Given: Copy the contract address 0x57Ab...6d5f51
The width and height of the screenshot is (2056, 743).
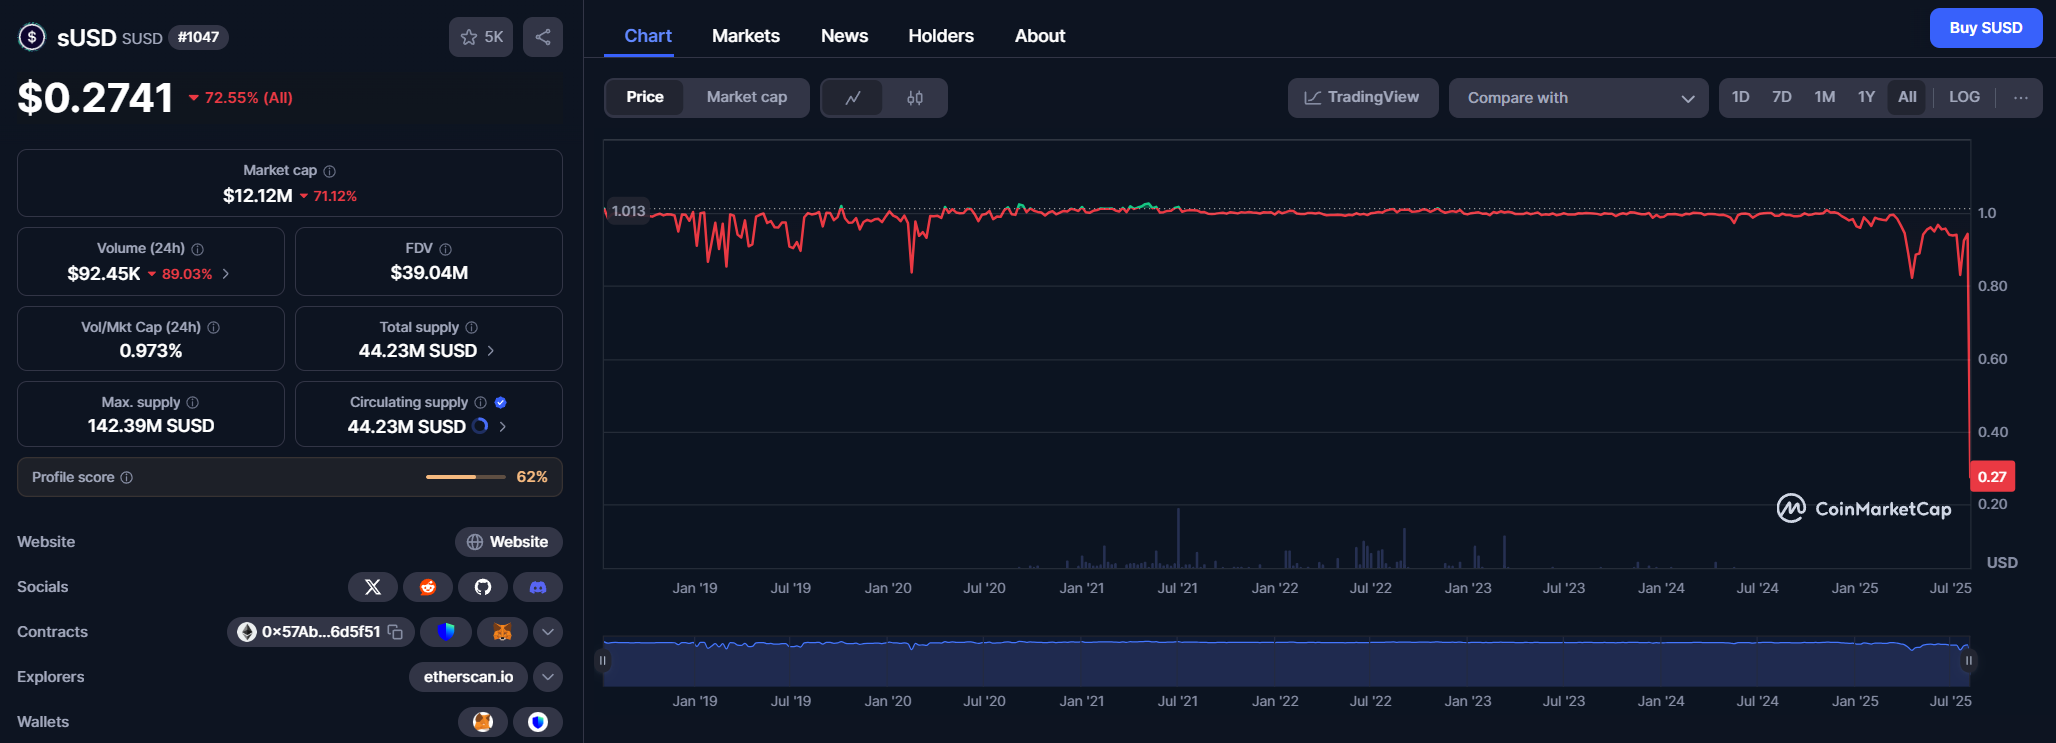Looking at the screenshot, I should pyautogui.click(x=395, y=632).
